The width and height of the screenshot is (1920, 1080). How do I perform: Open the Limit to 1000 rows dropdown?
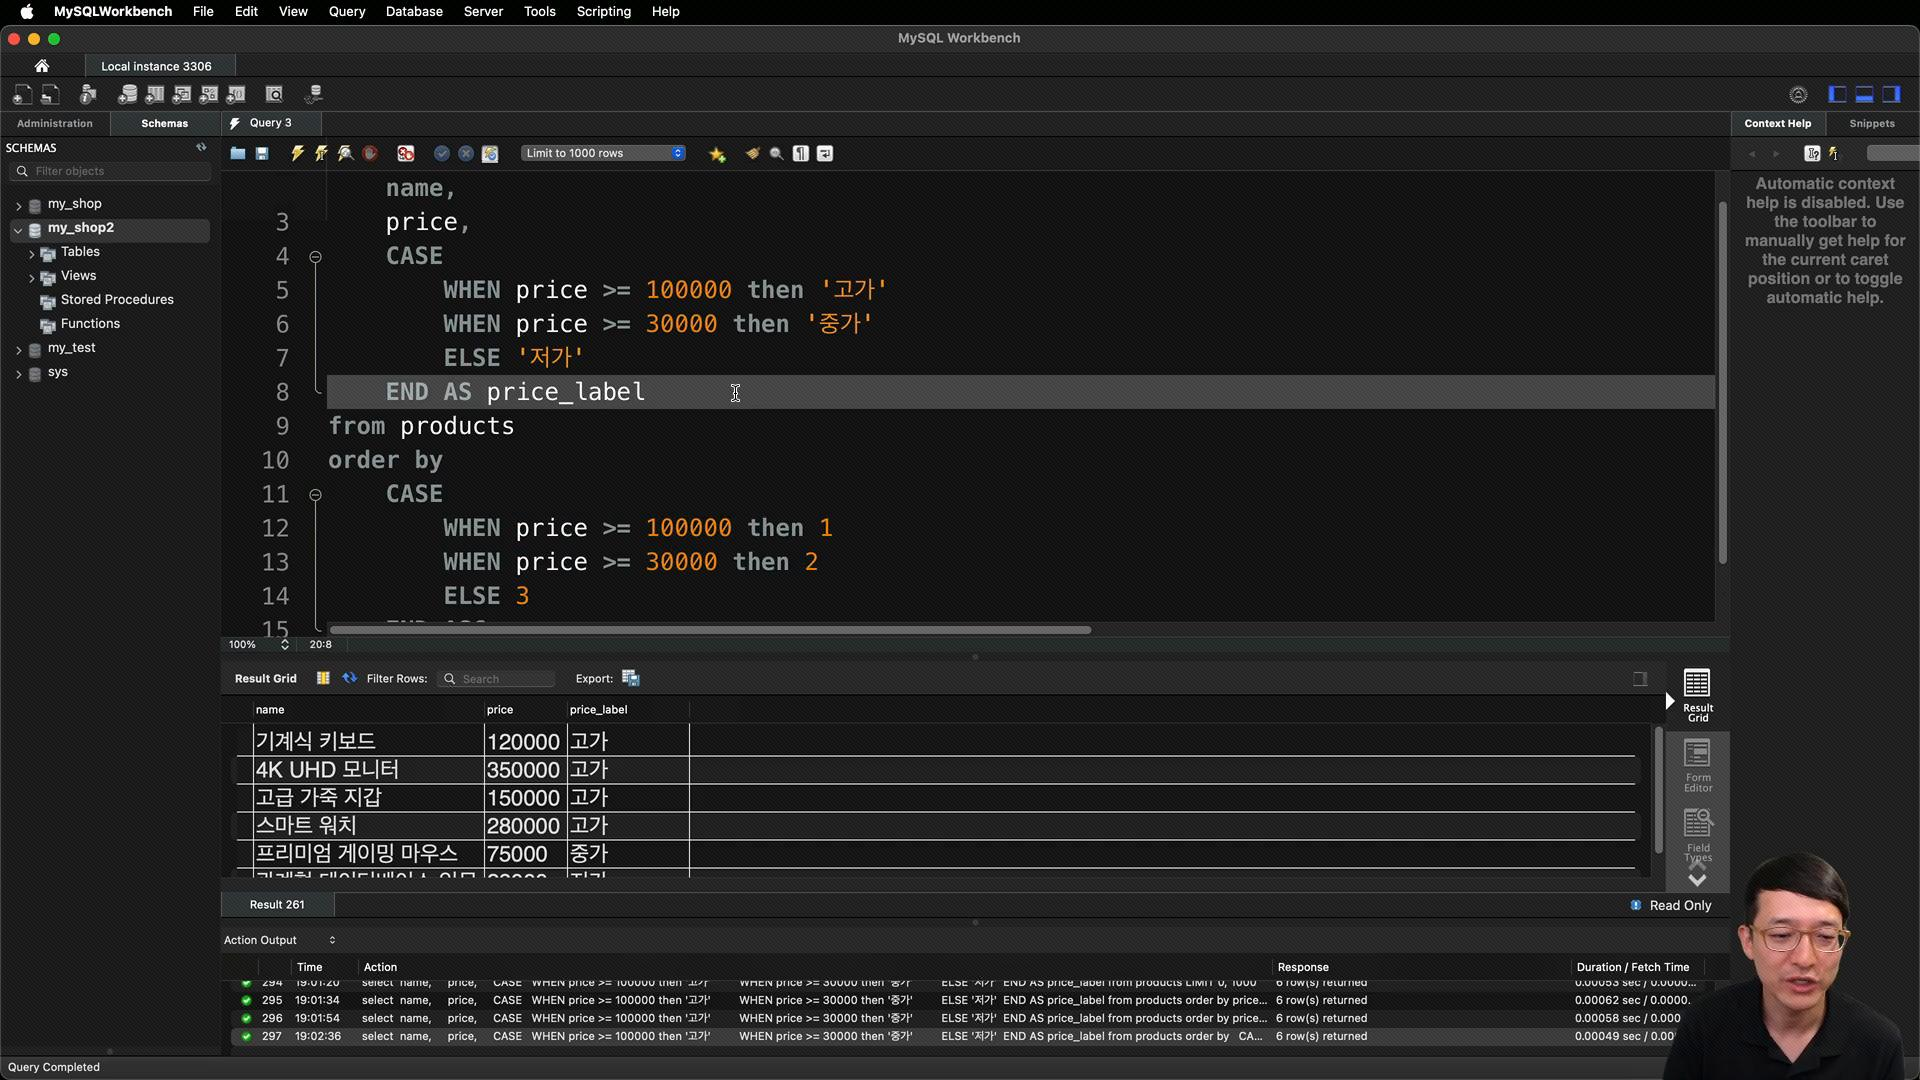coord(603,153)
